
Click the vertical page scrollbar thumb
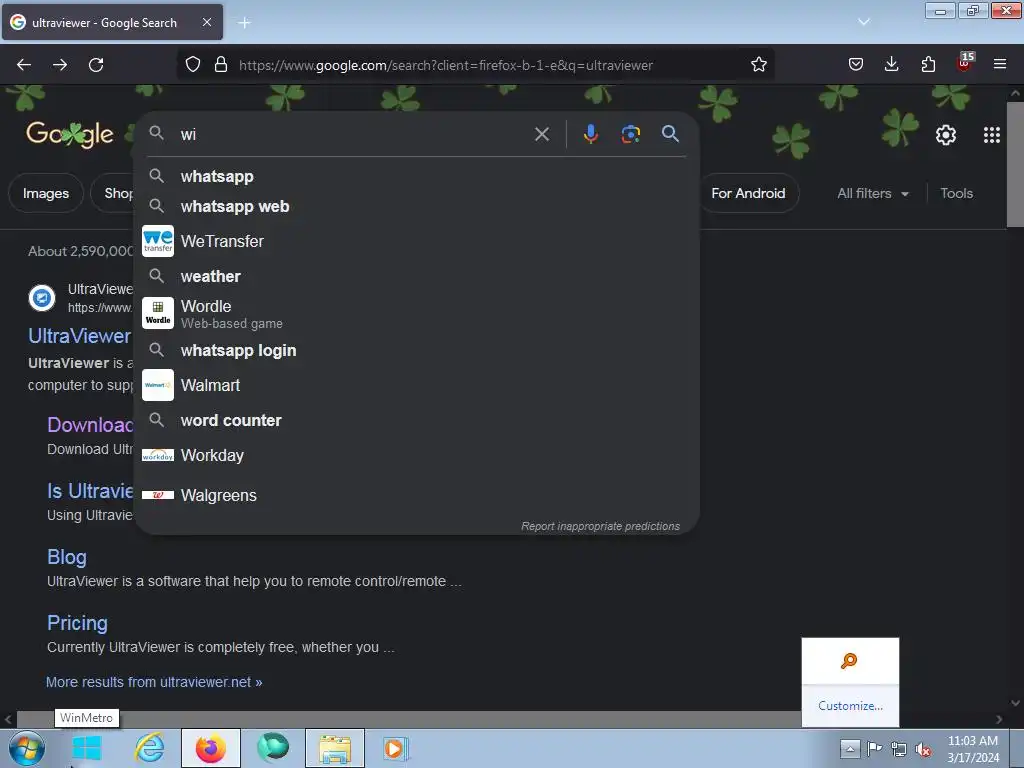tap(1015, 165)
